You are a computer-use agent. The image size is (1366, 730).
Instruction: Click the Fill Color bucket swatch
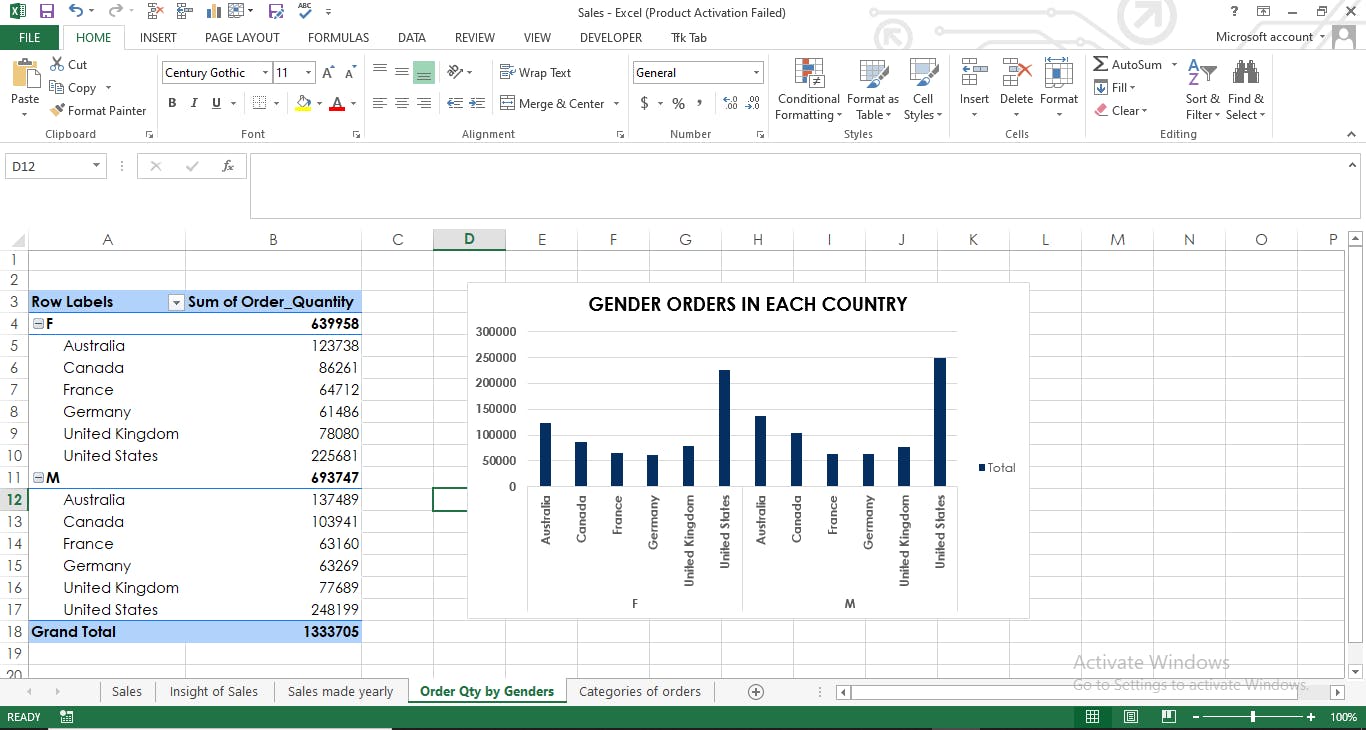303,103
